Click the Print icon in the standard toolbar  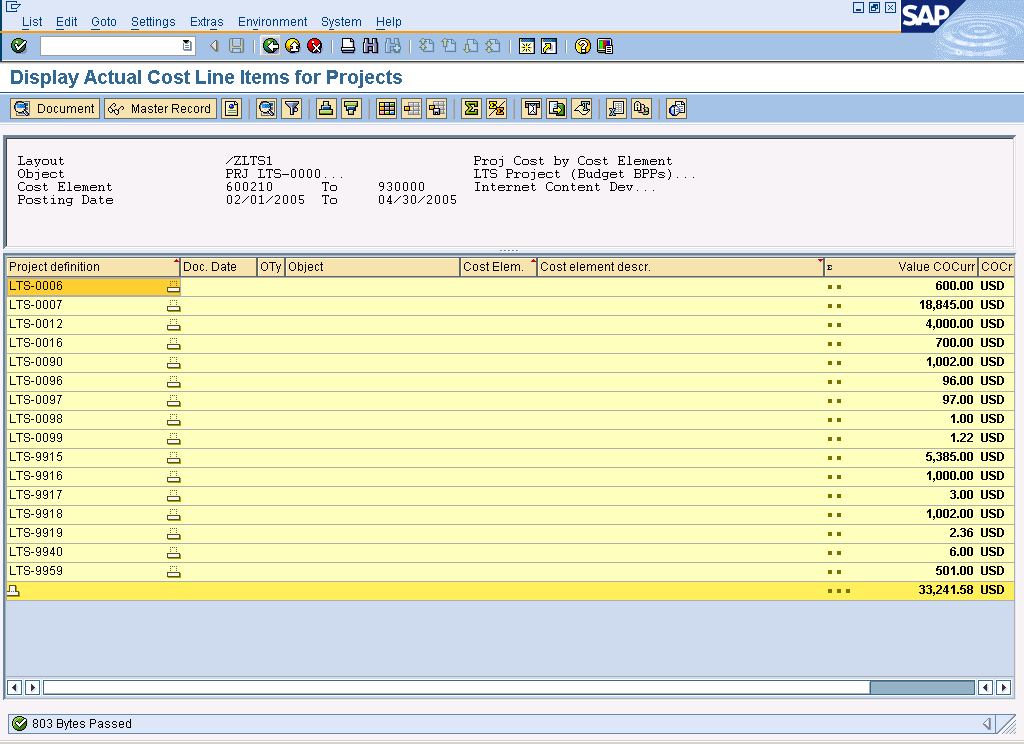click(x=348, y=46)
